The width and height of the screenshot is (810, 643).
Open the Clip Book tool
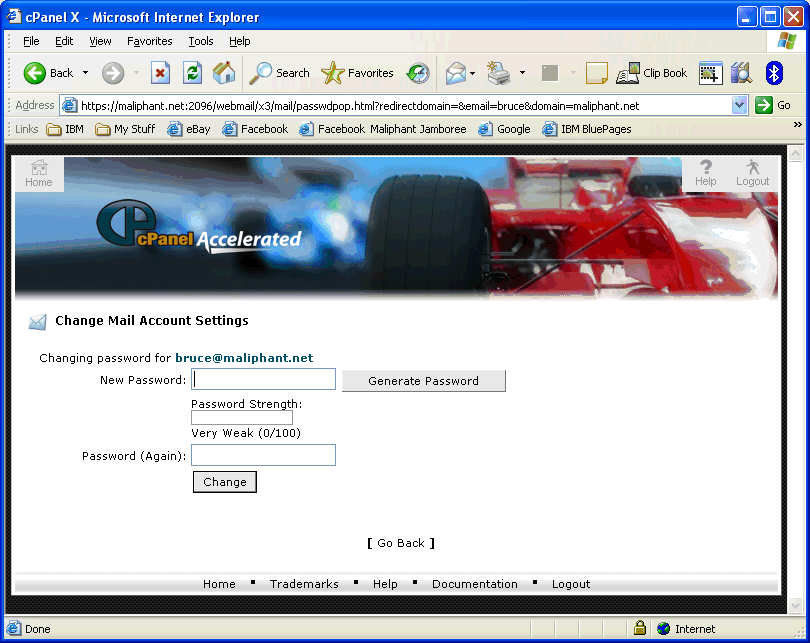point(652,73)
